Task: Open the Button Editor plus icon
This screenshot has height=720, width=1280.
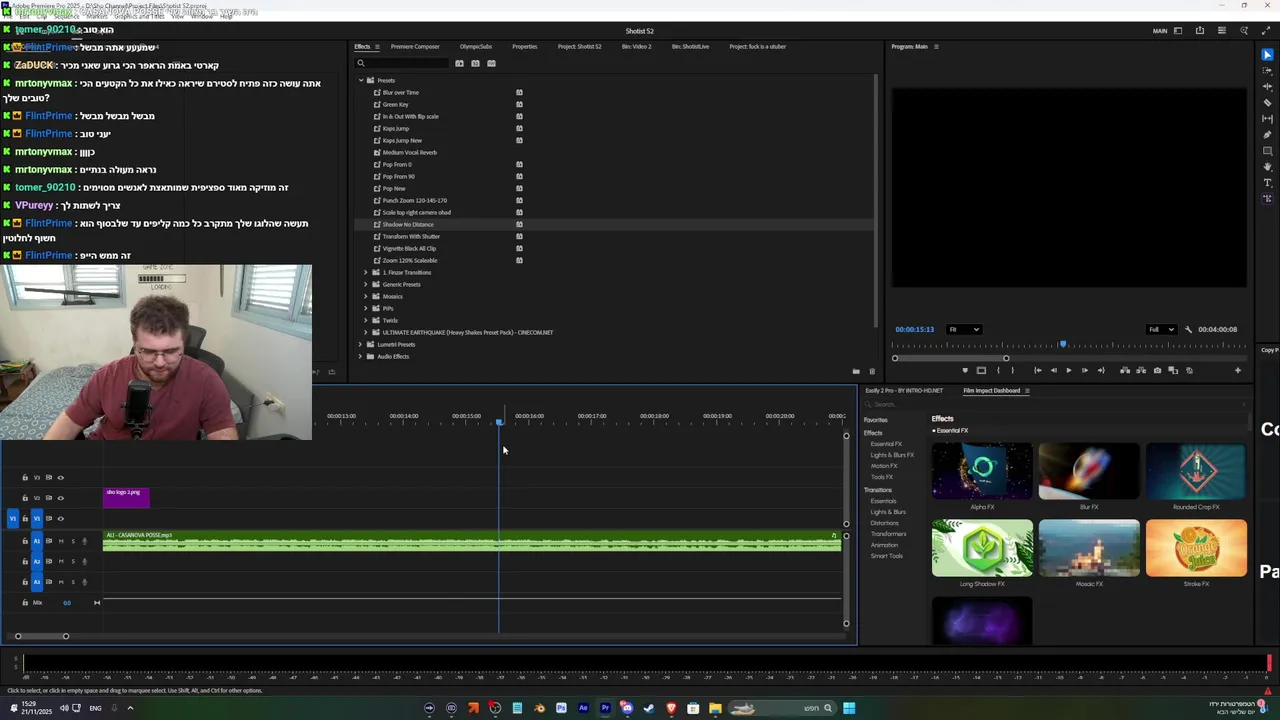Action: click(1238, 370)
